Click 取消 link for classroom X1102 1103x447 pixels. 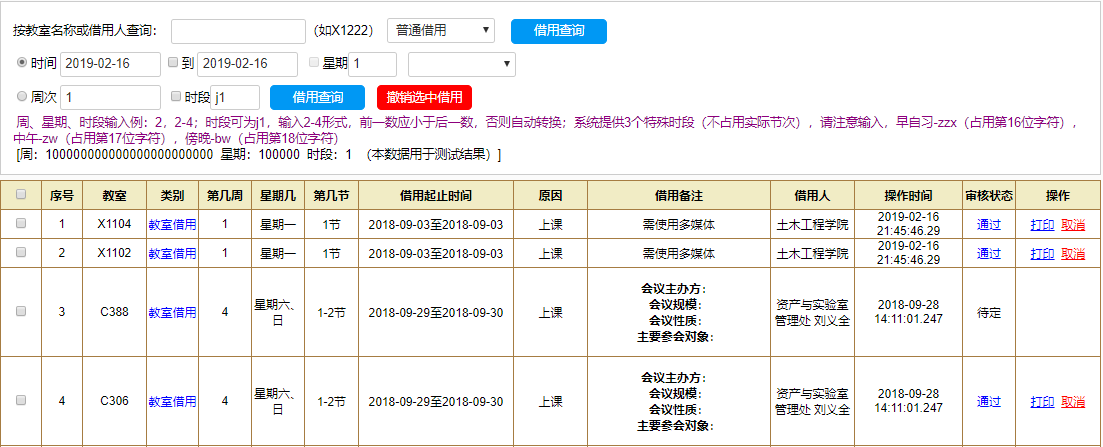[1073, 254]
